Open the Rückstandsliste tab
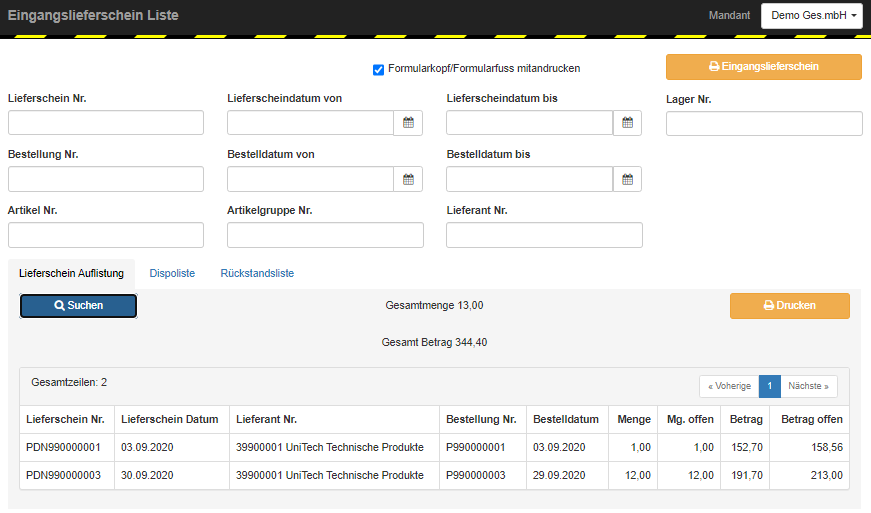 tap(257, 273)
